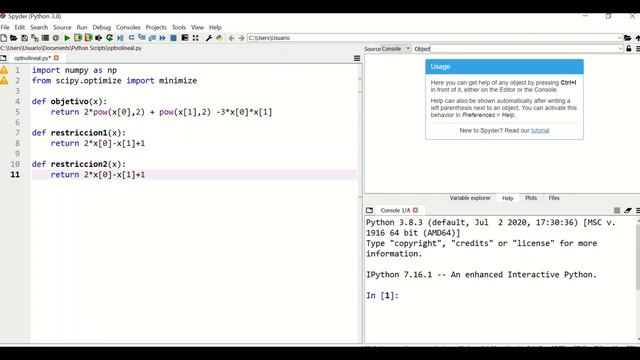Viewport: 640px width, 360px height.
Task: Click the 'def restriccion2(x):' code line
Action: 79,164
